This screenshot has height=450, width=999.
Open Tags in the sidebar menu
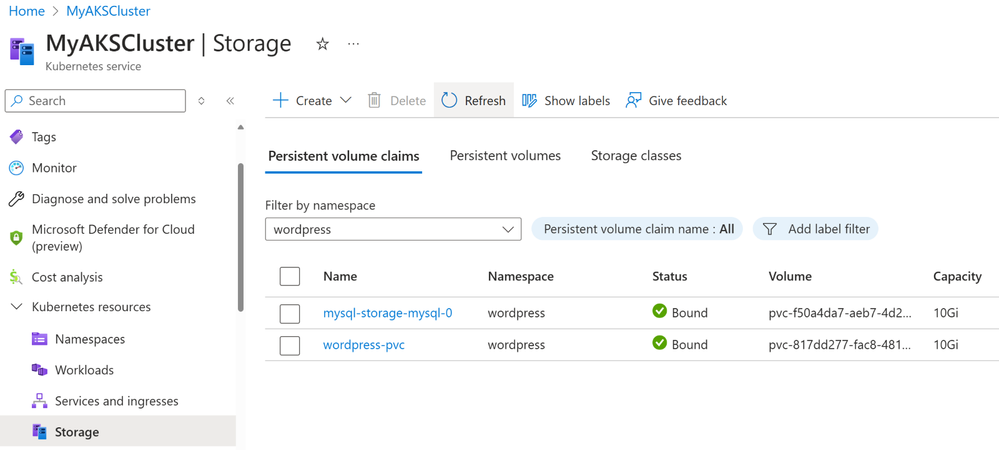click(44, 137)
